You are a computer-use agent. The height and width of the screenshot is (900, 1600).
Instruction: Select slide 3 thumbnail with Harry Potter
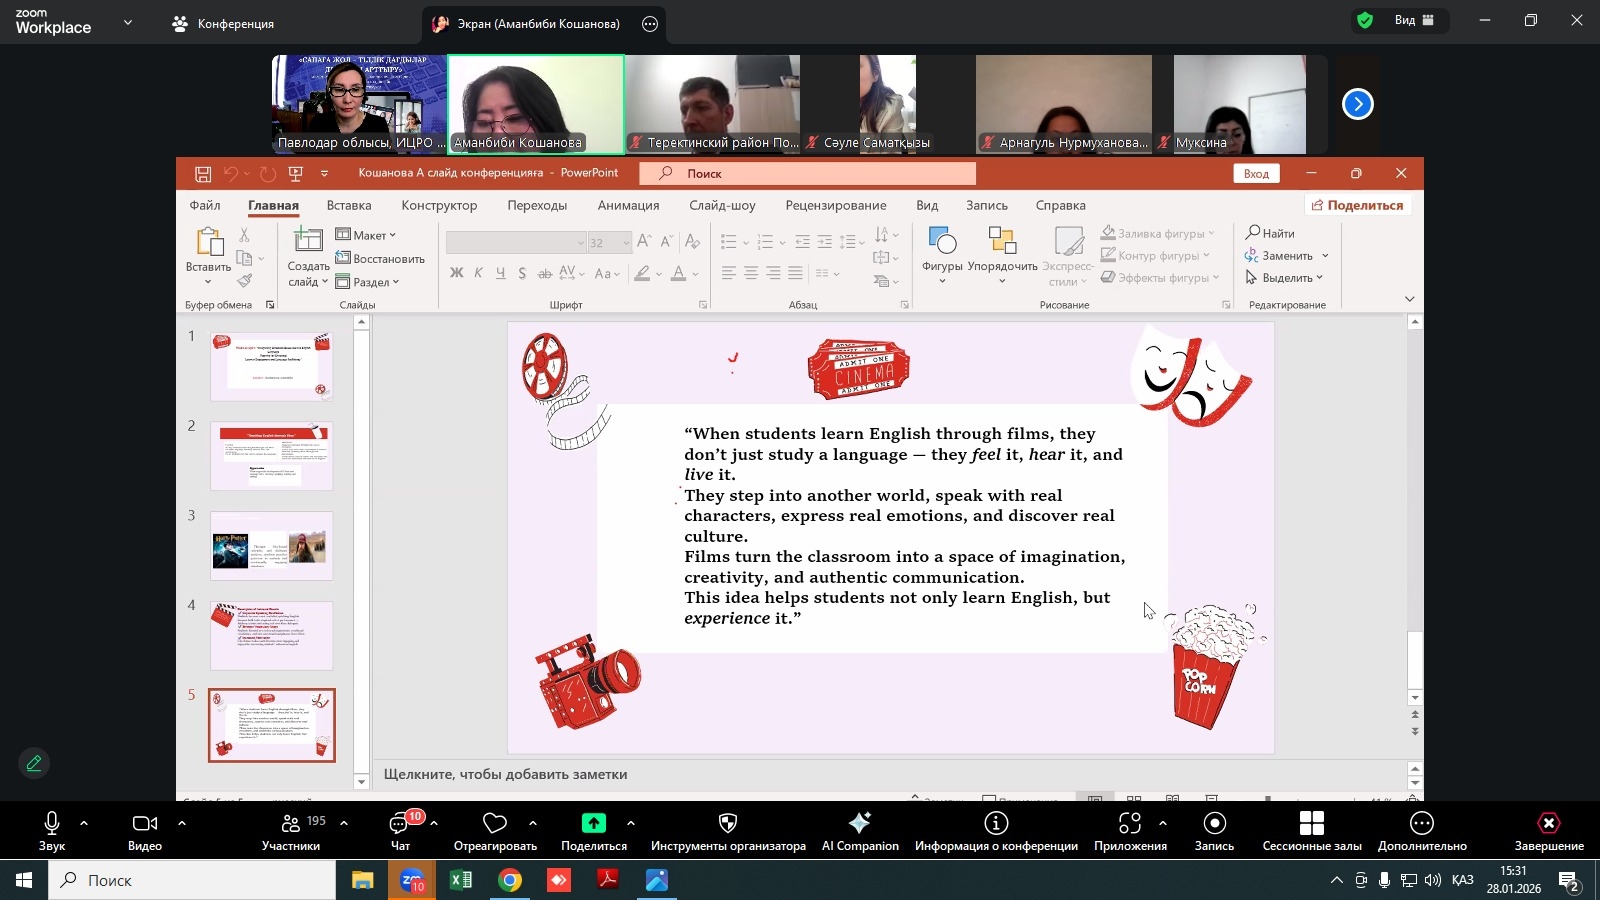pyautogui.click(x=271, y=546)
